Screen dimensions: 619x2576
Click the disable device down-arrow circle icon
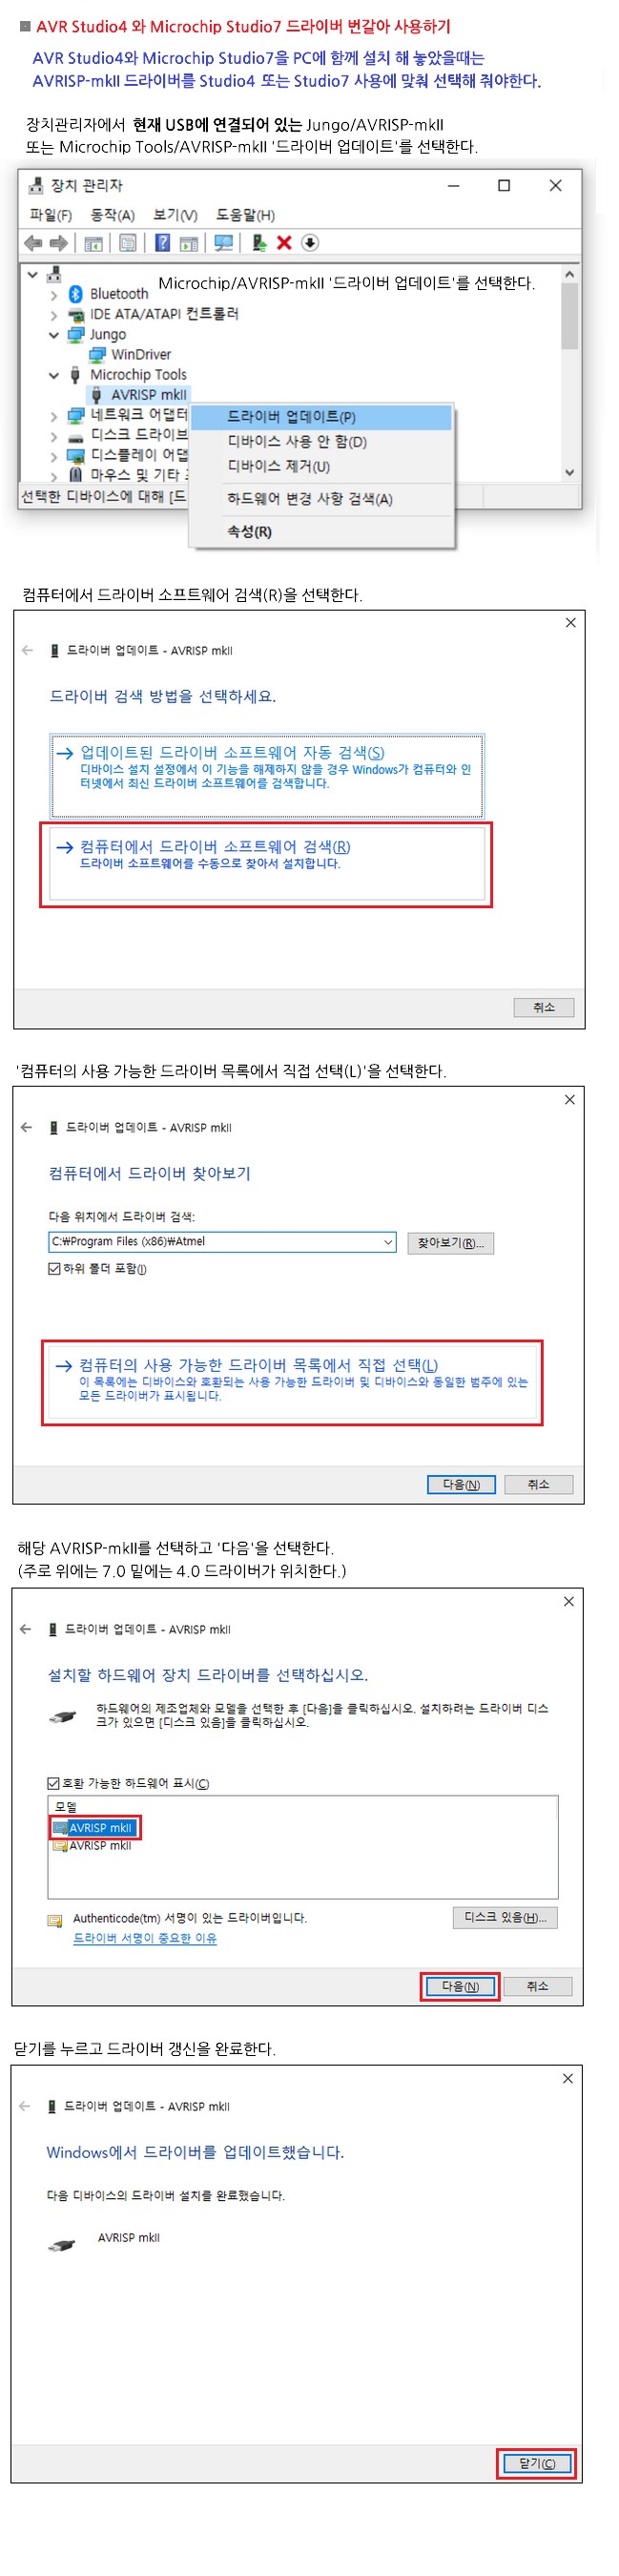[310, 243]
